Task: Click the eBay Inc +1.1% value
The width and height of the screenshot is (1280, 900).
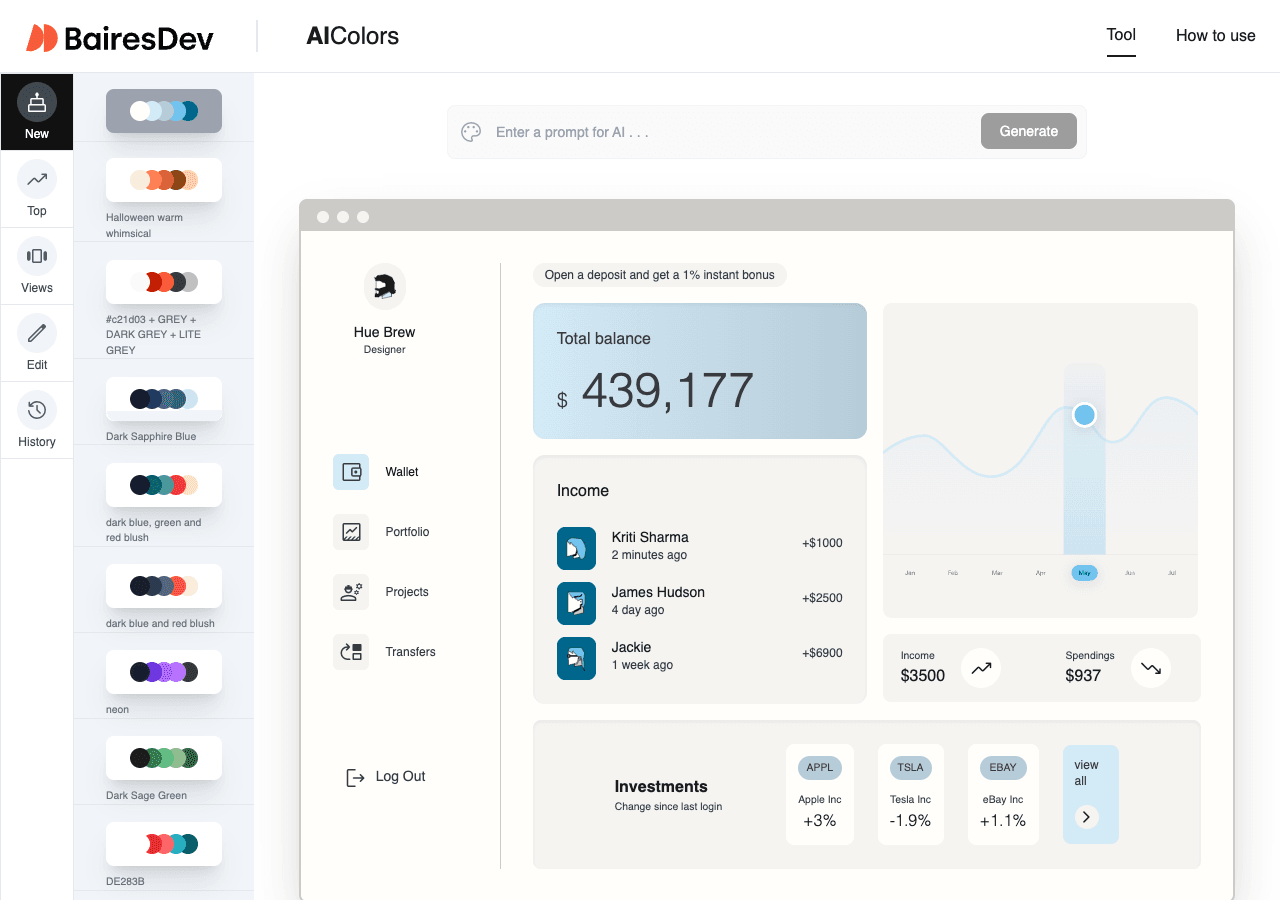Action: 1003,821
